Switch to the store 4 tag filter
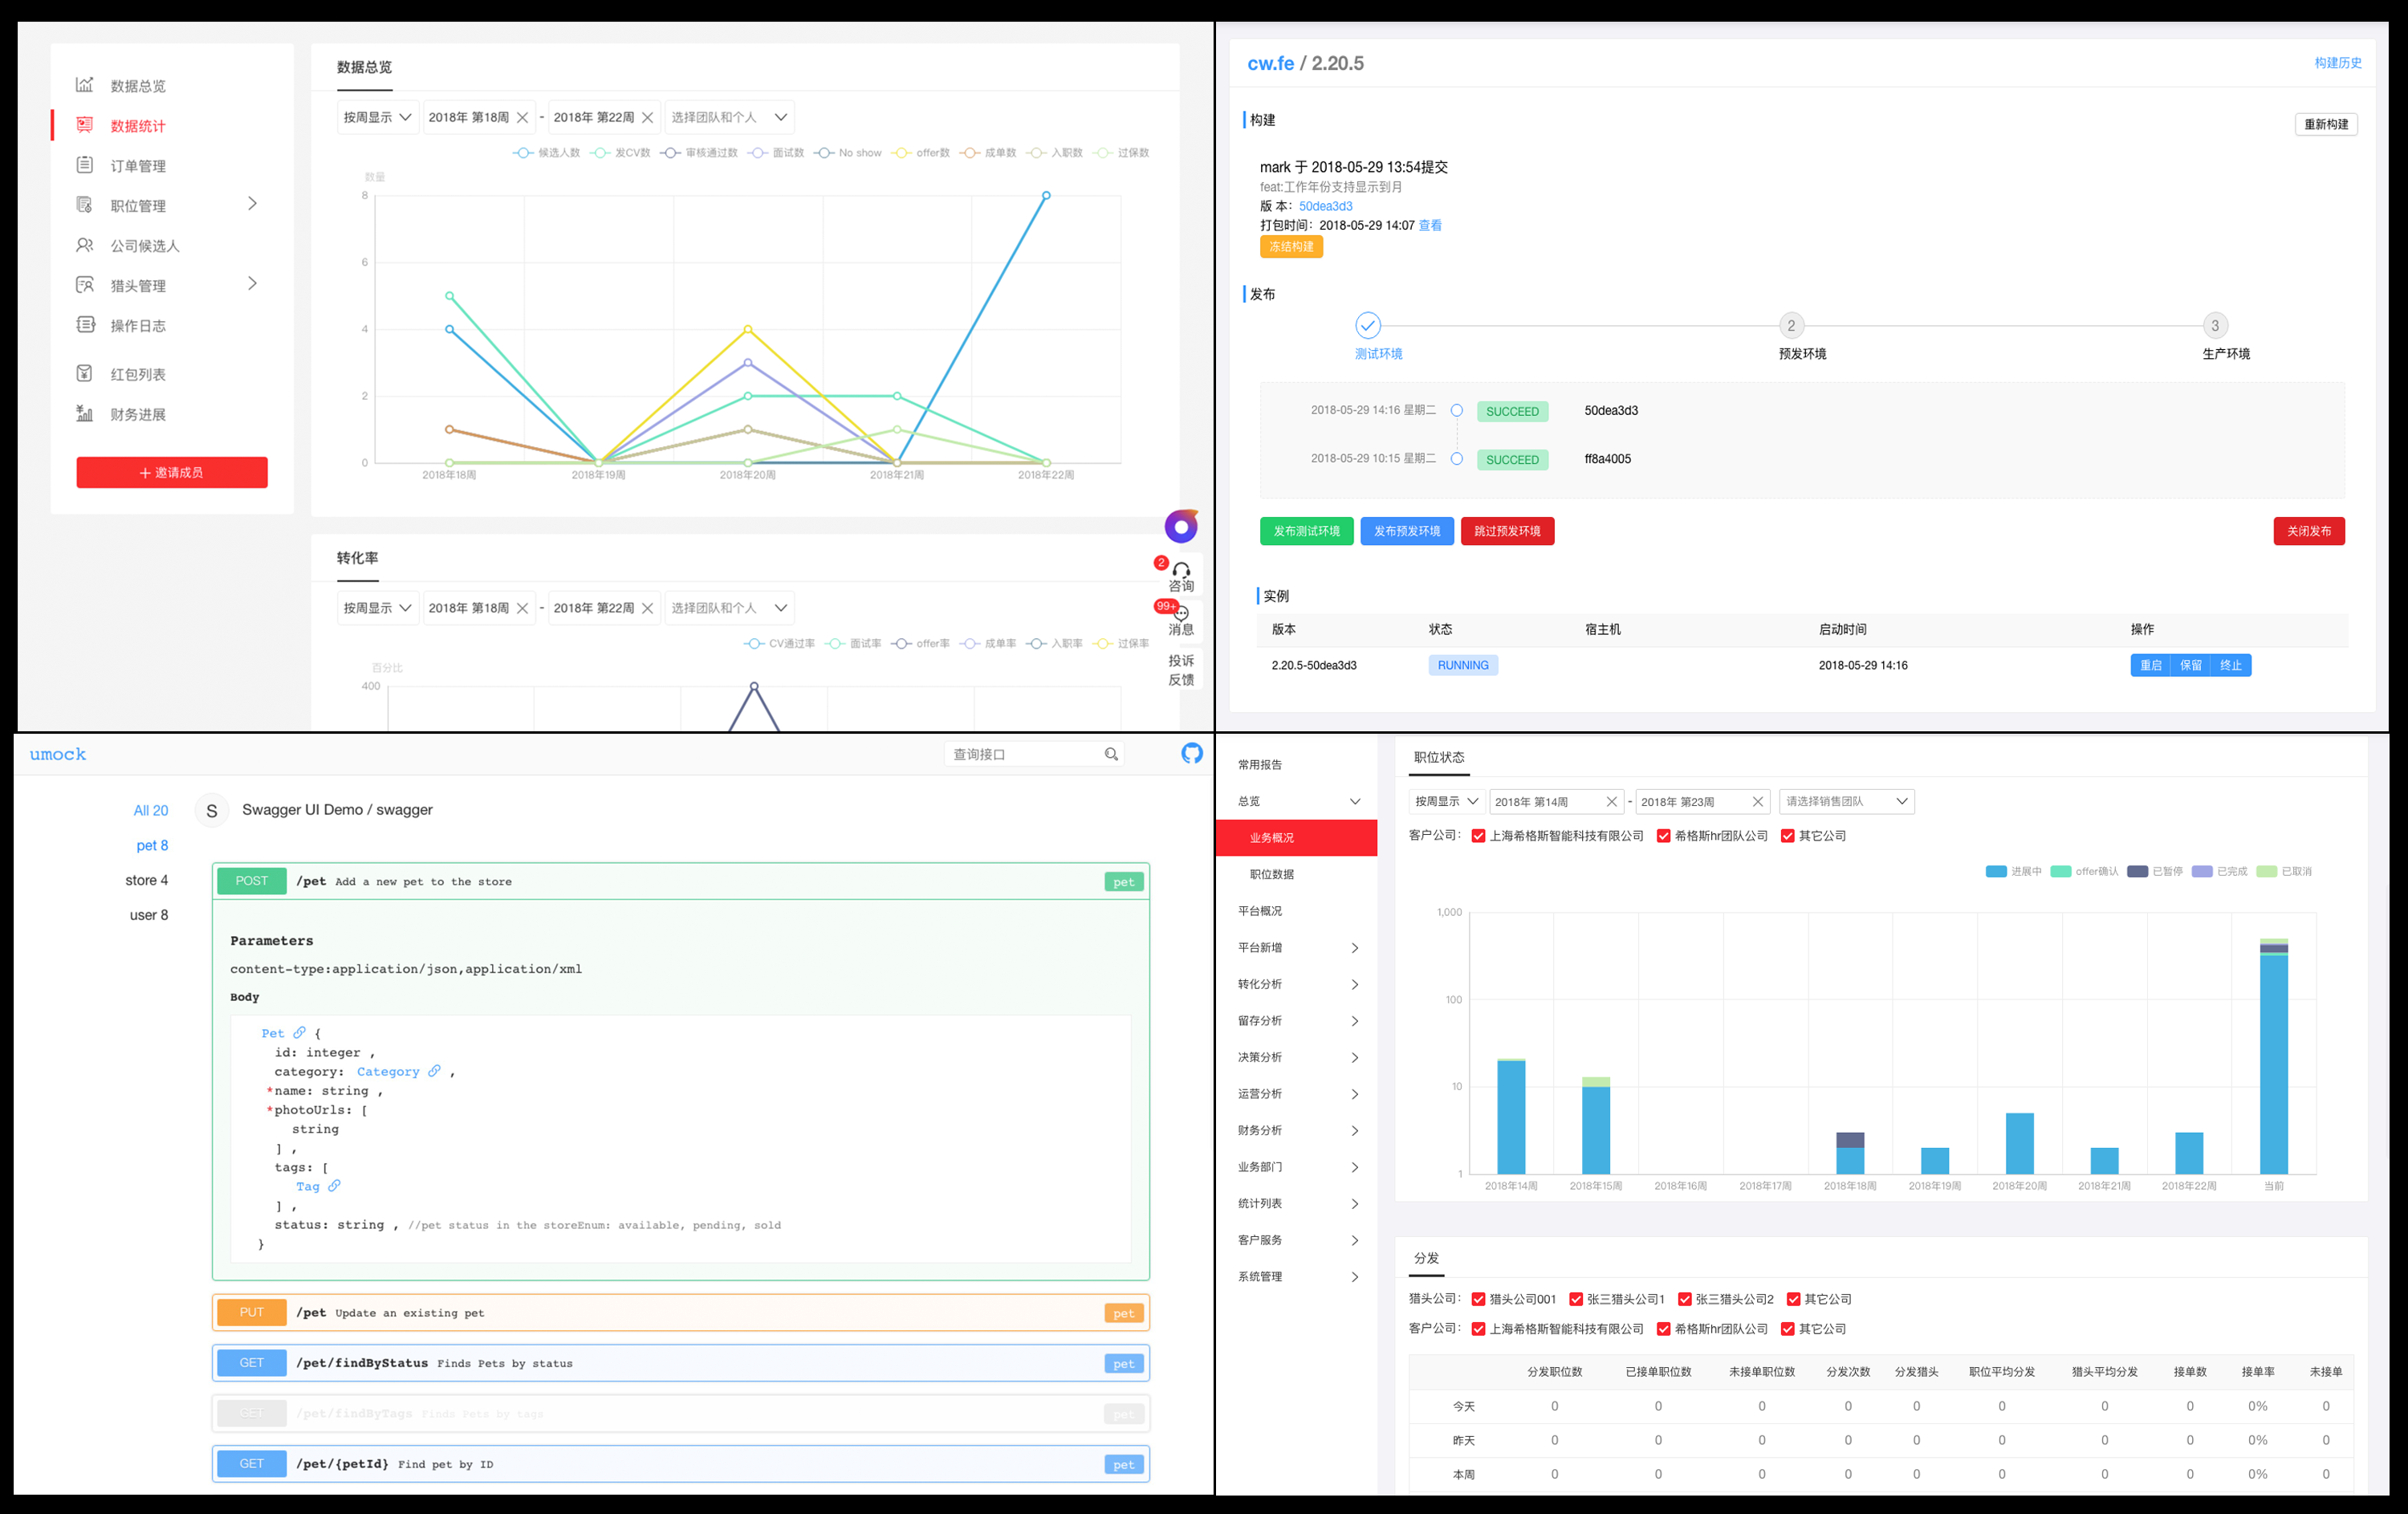Viewport: 2408px width, 1514px height. click(x=147, y=880)
